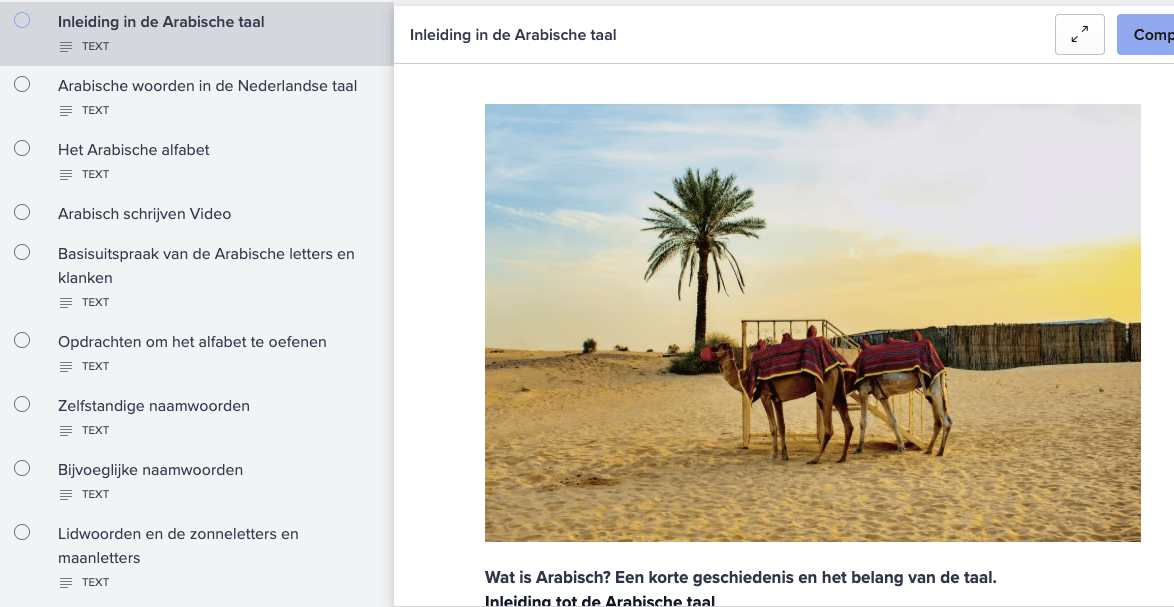Click the text icon under Lidwoorden en de zonneletters
Viewport: 1174px width, 607px height.
pyautogui.click(x=66, y=582)
